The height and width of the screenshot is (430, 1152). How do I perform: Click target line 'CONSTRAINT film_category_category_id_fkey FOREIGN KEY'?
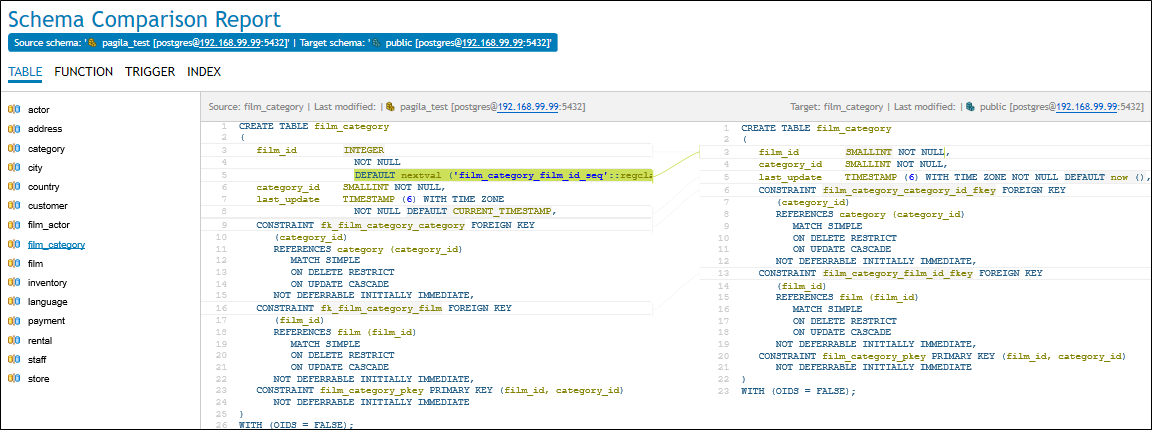click(x=912, y=190)
